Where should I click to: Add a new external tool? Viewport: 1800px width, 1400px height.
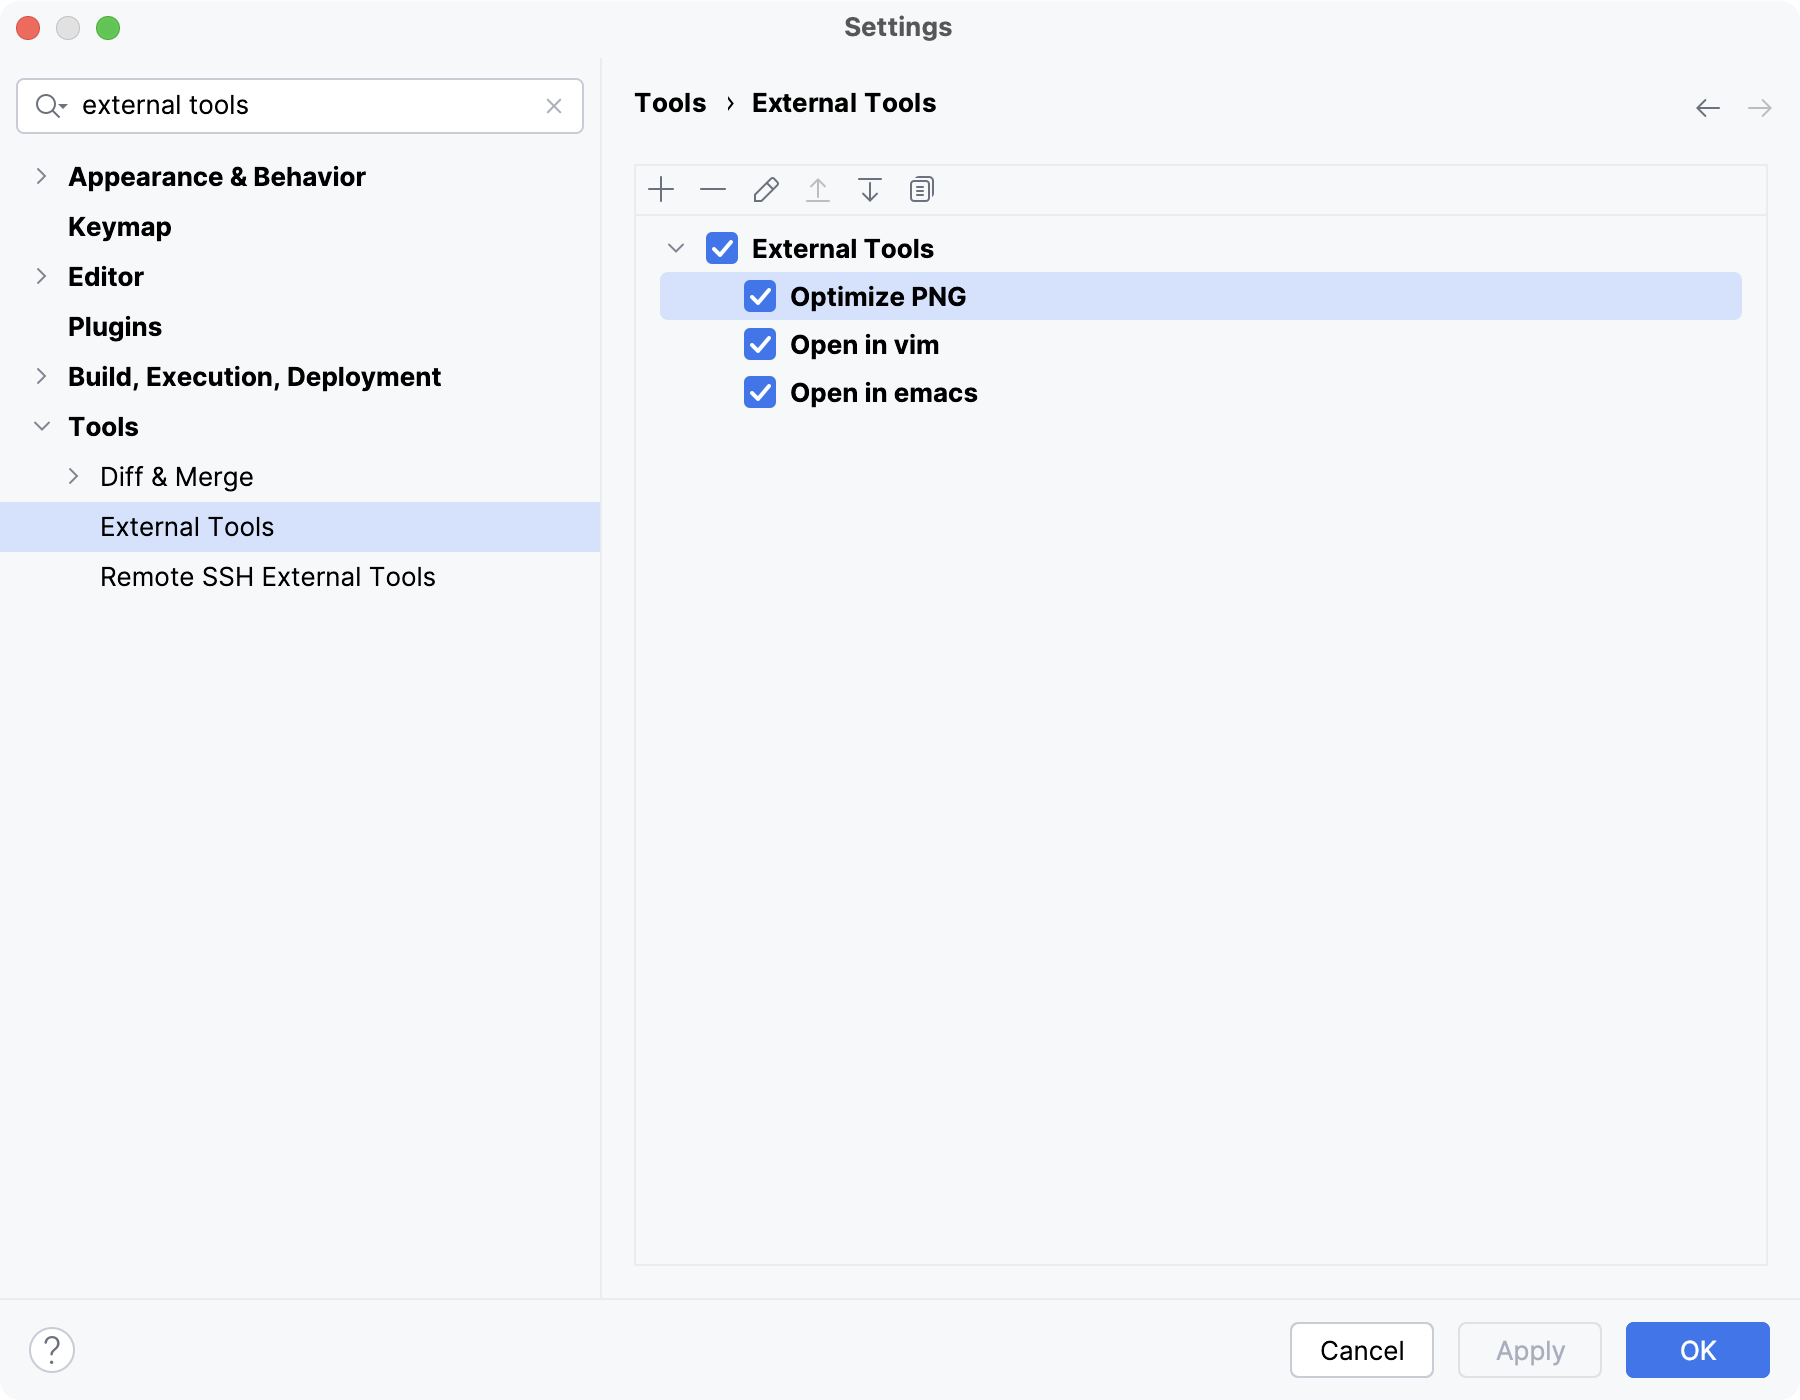(x=661, y=189)
